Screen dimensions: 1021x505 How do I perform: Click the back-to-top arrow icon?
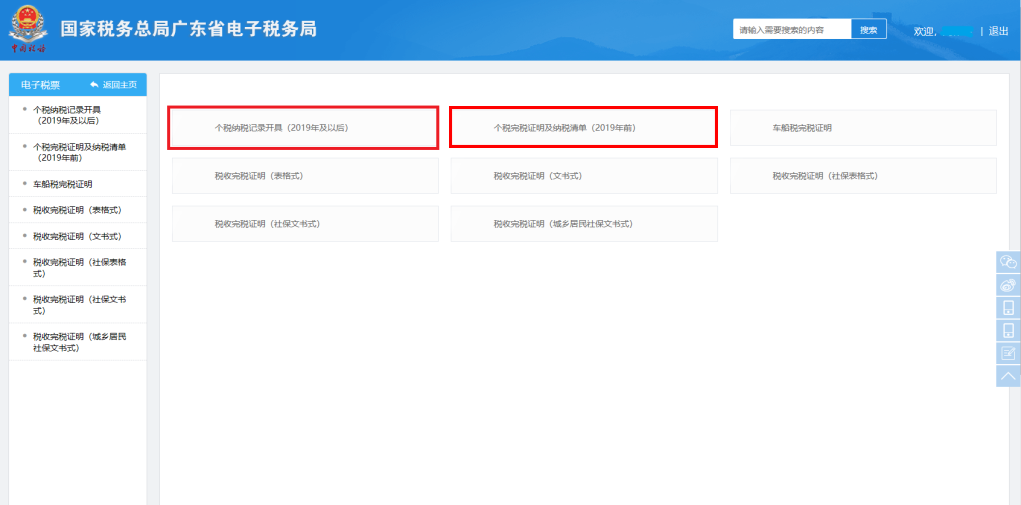(x=1008, y=376)
